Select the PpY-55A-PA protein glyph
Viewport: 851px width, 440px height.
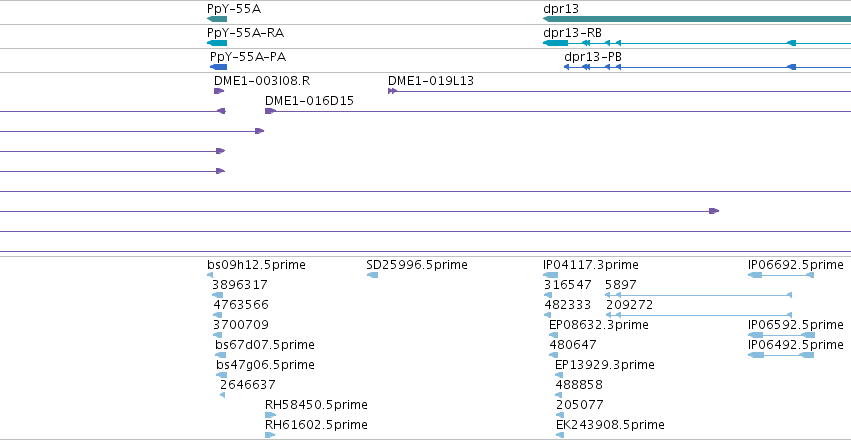219,67
